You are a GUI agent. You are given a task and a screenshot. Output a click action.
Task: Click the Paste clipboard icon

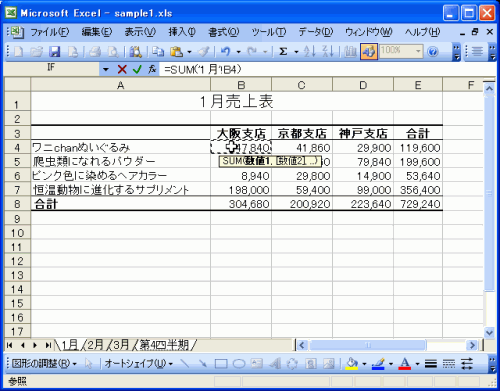(x=176, y=51)
